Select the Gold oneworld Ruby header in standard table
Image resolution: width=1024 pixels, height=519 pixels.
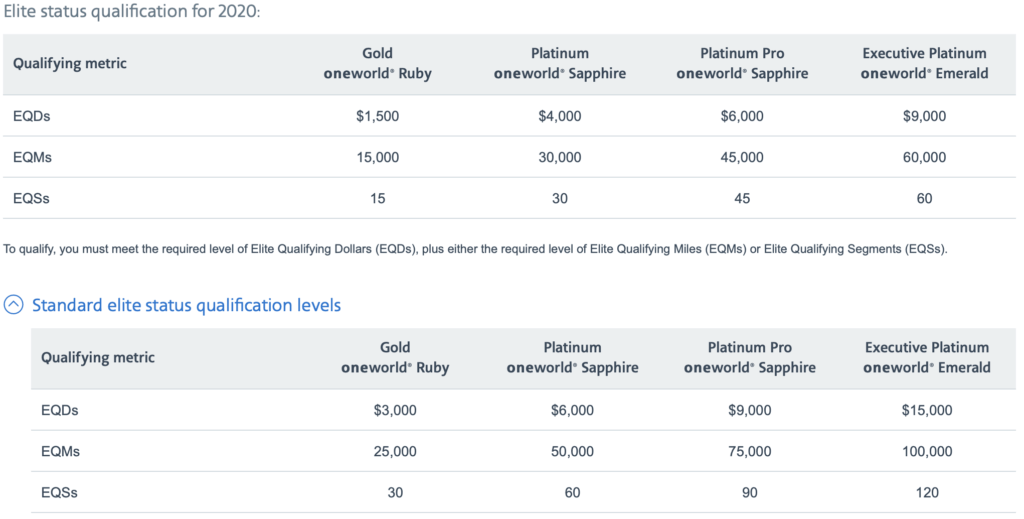pyautogui.click(x=395, y=357)
